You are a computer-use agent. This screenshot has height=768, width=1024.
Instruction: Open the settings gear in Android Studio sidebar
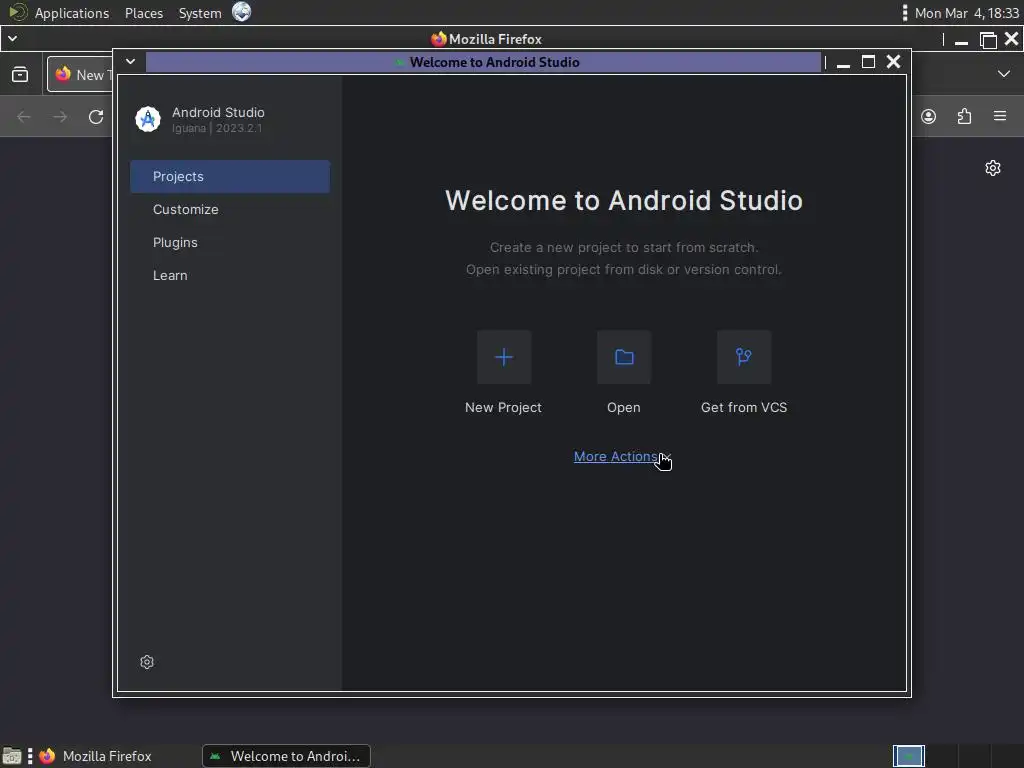[147, 662]
